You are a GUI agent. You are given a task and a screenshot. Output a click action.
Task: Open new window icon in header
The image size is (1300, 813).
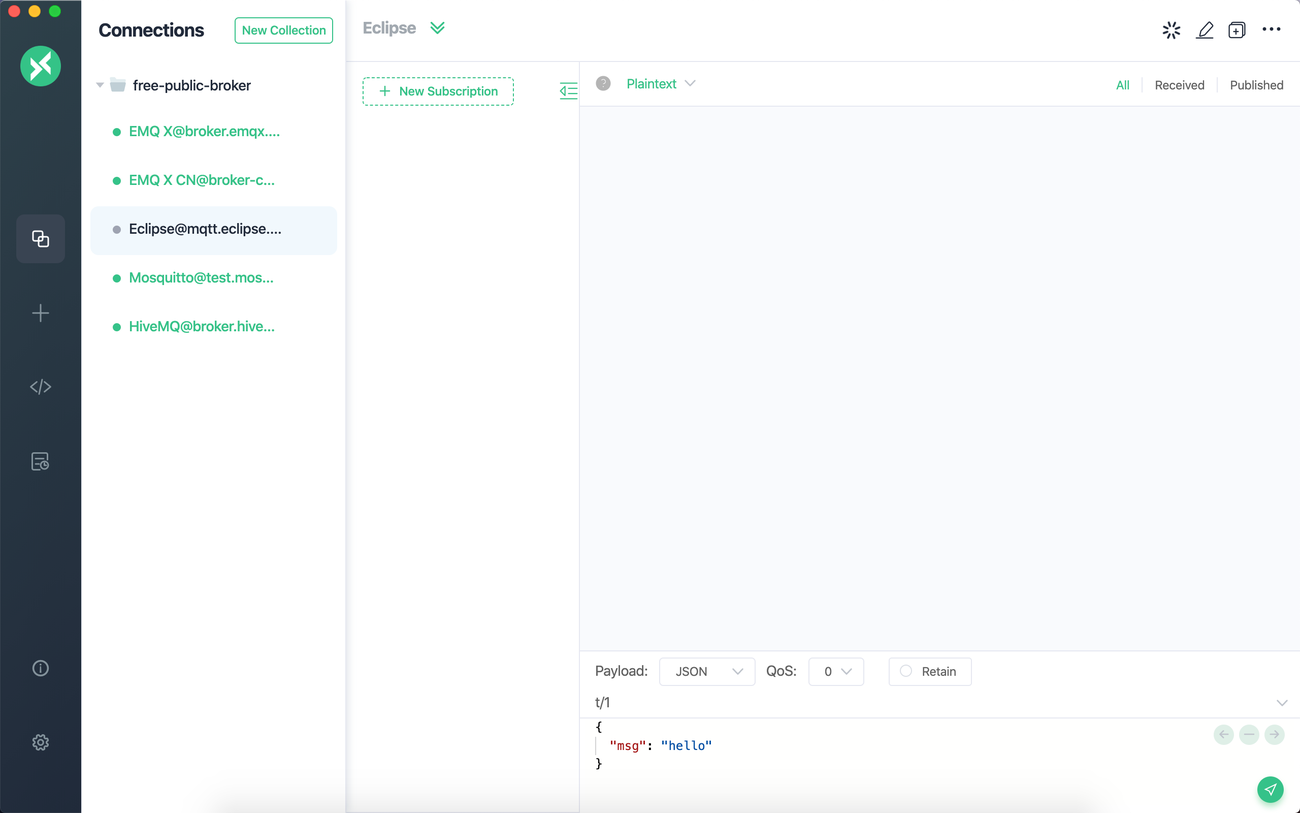[1237, 30]
